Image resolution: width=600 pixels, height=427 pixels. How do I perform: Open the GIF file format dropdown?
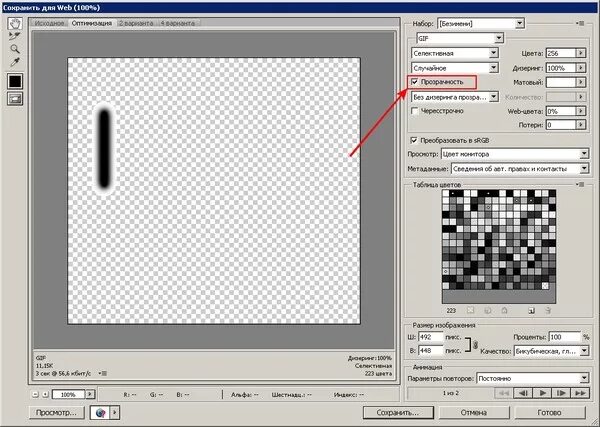[460, 38]
